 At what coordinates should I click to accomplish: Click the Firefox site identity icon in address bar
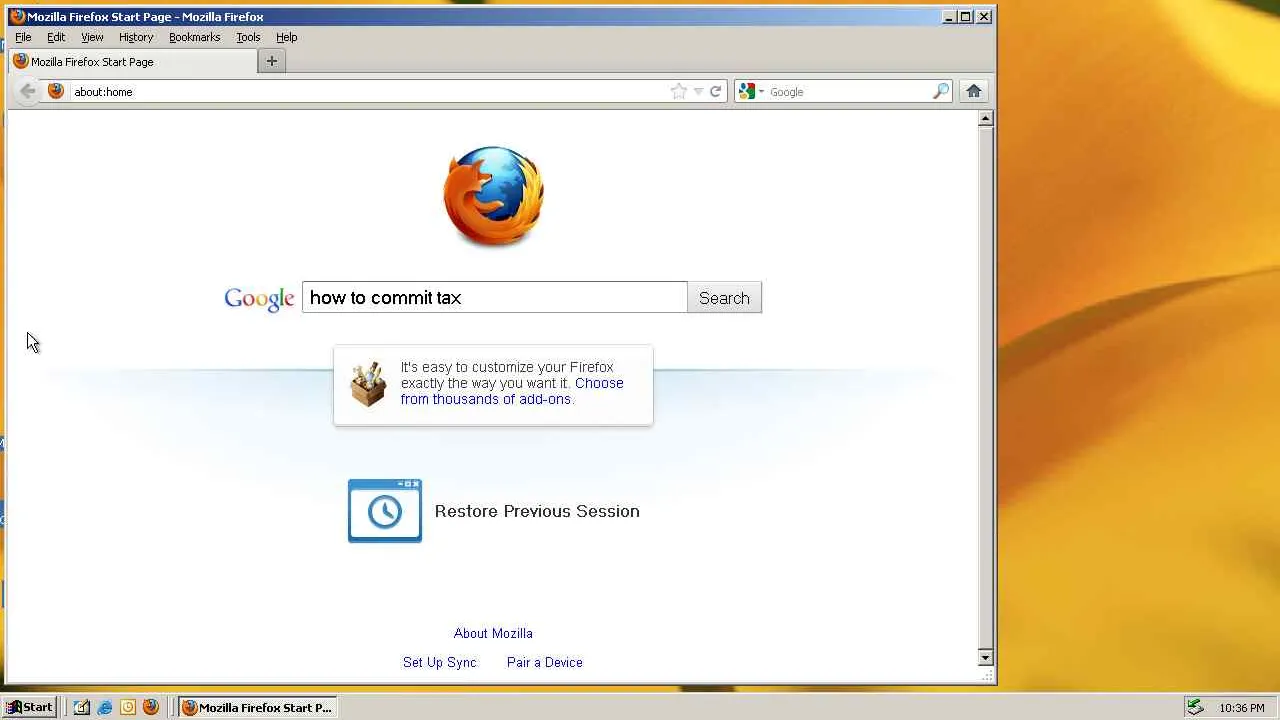tap(56, 91)
